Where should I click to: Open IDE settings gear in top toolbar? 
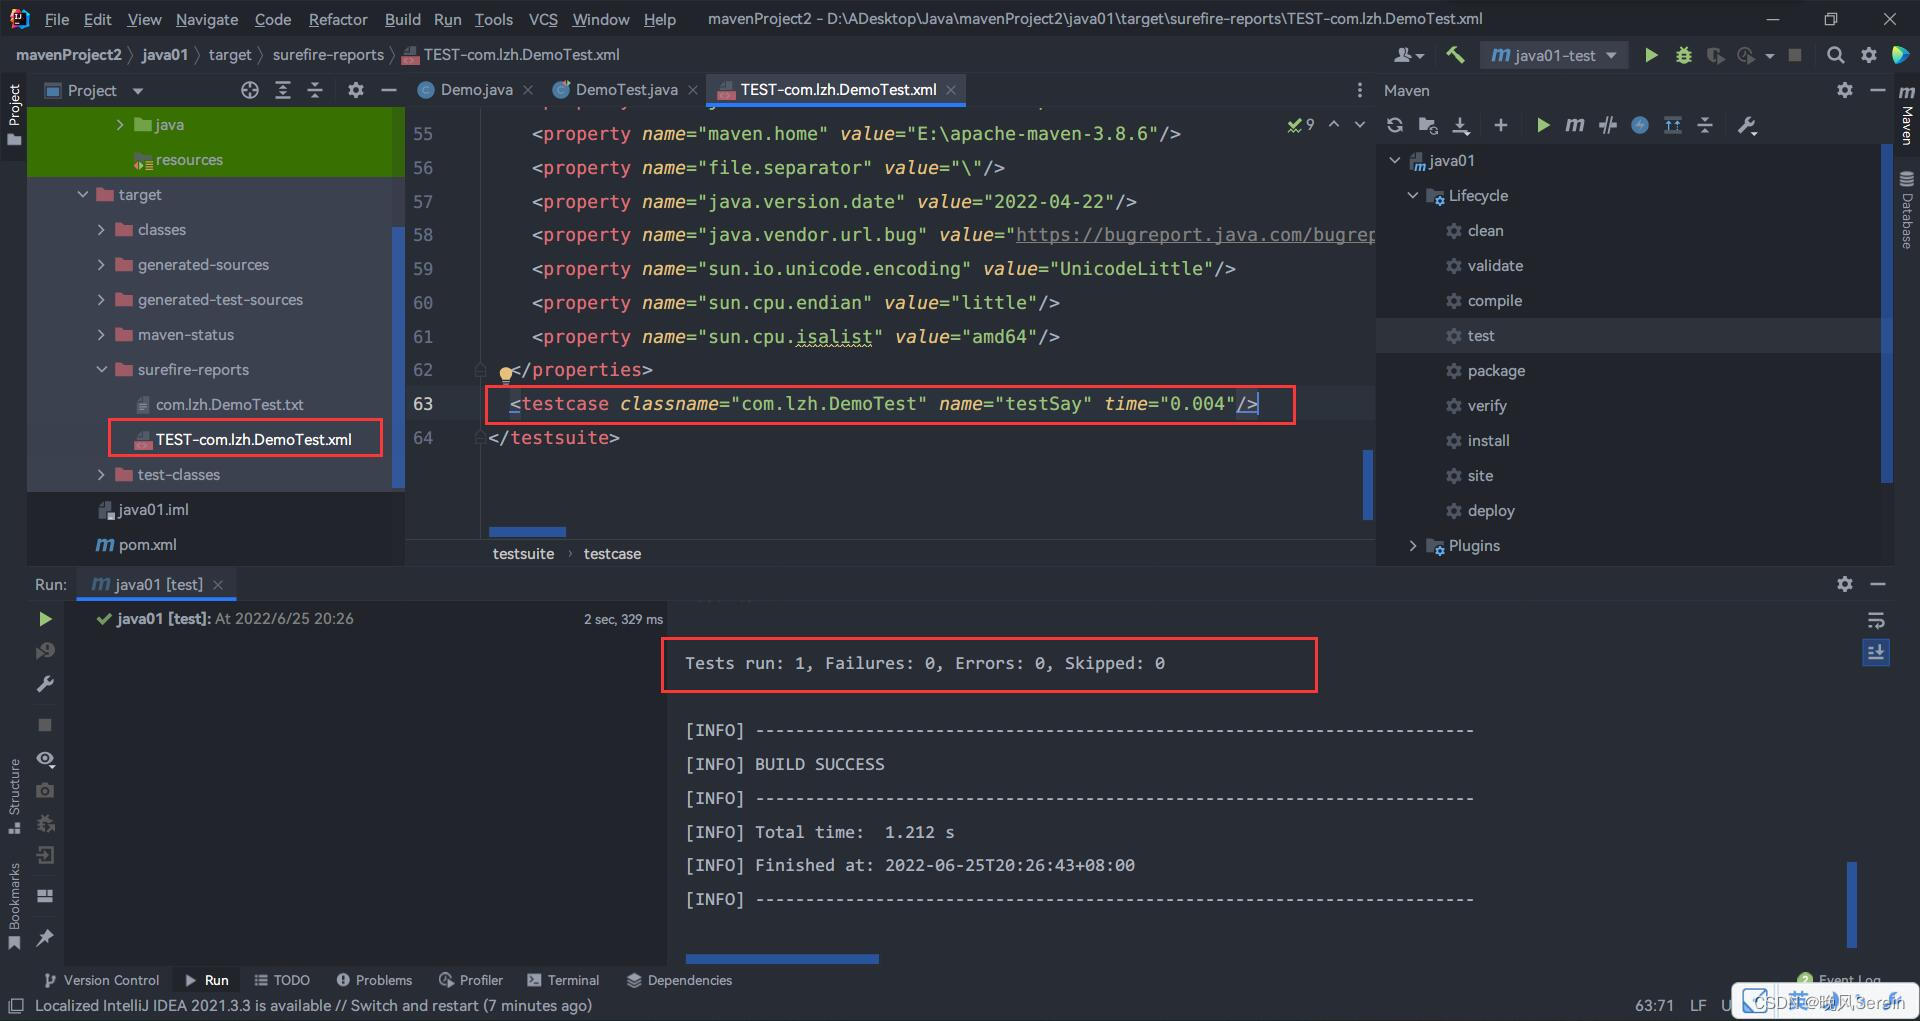click(1868, 55)
